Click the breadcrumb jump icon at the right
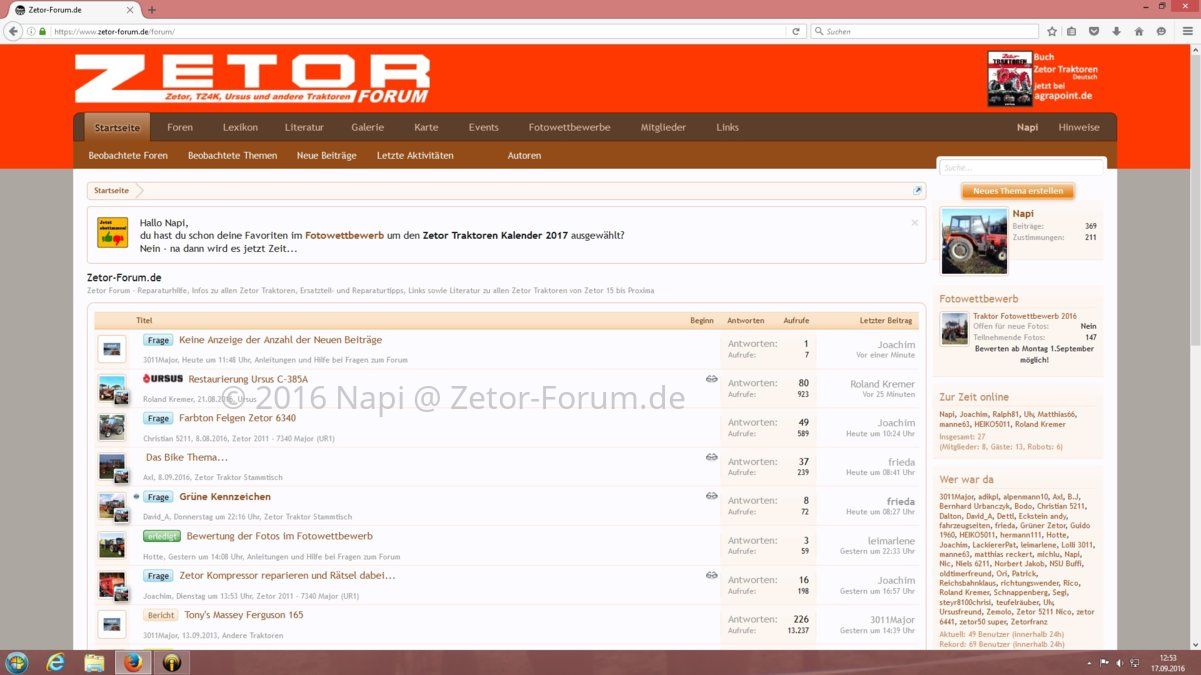This screenshot has width=1201, height=675. pos(917,190)
